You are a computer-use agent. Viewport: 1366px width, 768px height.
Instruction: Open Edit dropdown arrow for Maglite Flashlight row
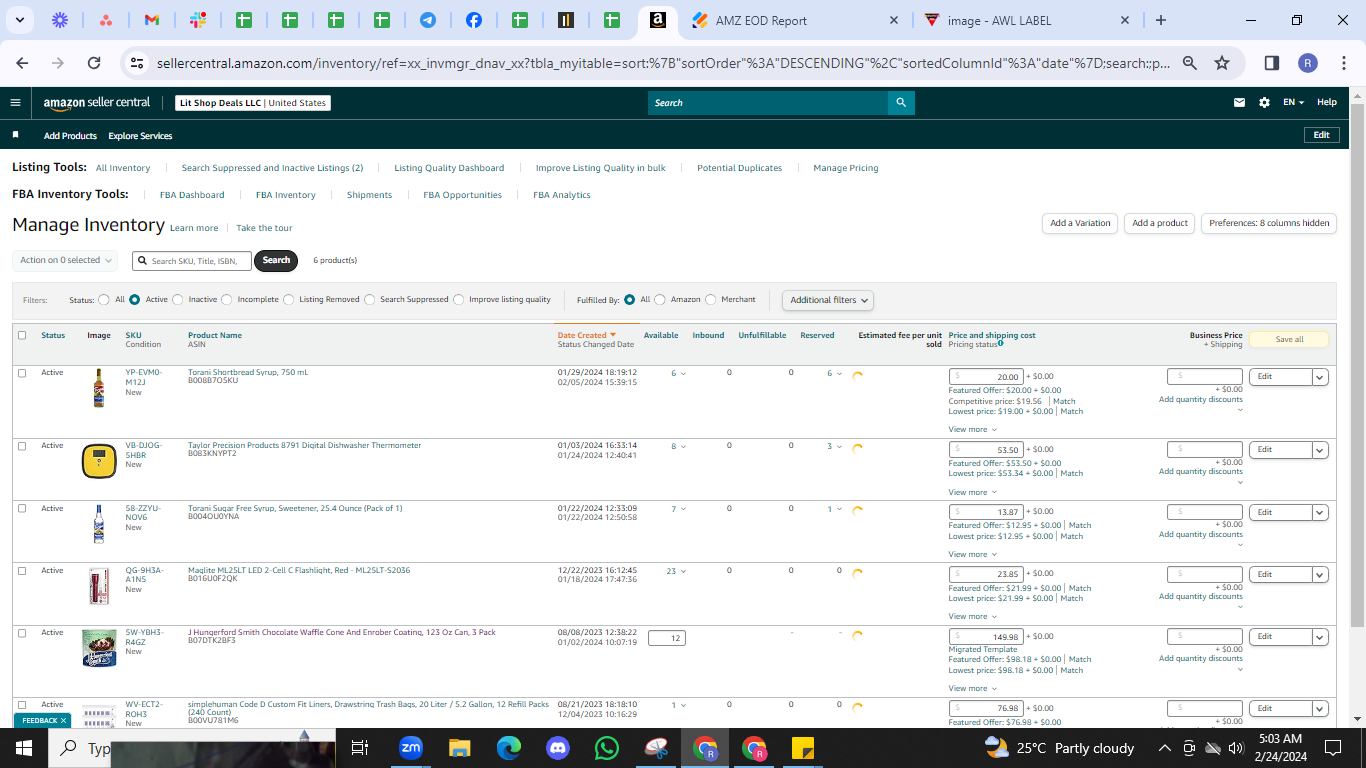(x=1320, y=575)
